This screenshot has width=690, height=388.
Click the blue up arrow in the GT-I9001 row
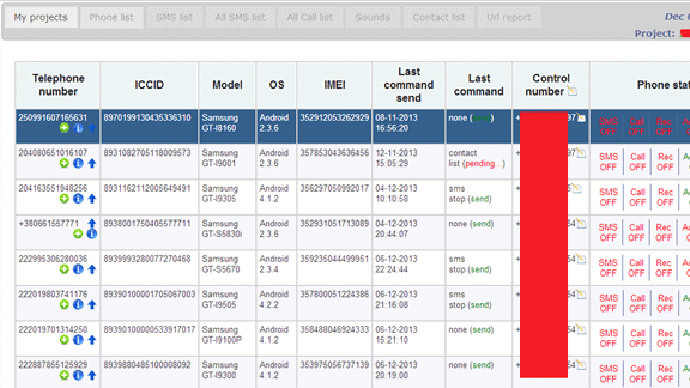click(92, 164)
